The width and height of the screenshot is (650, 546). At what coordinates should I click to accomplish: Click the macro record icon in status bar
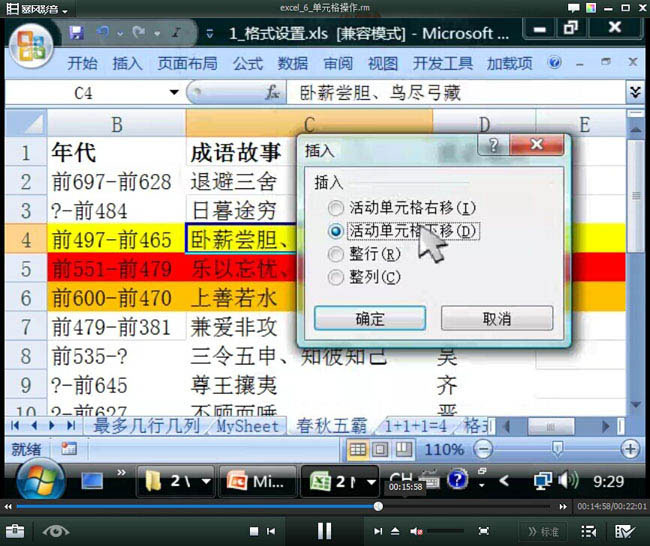point(69,448)
